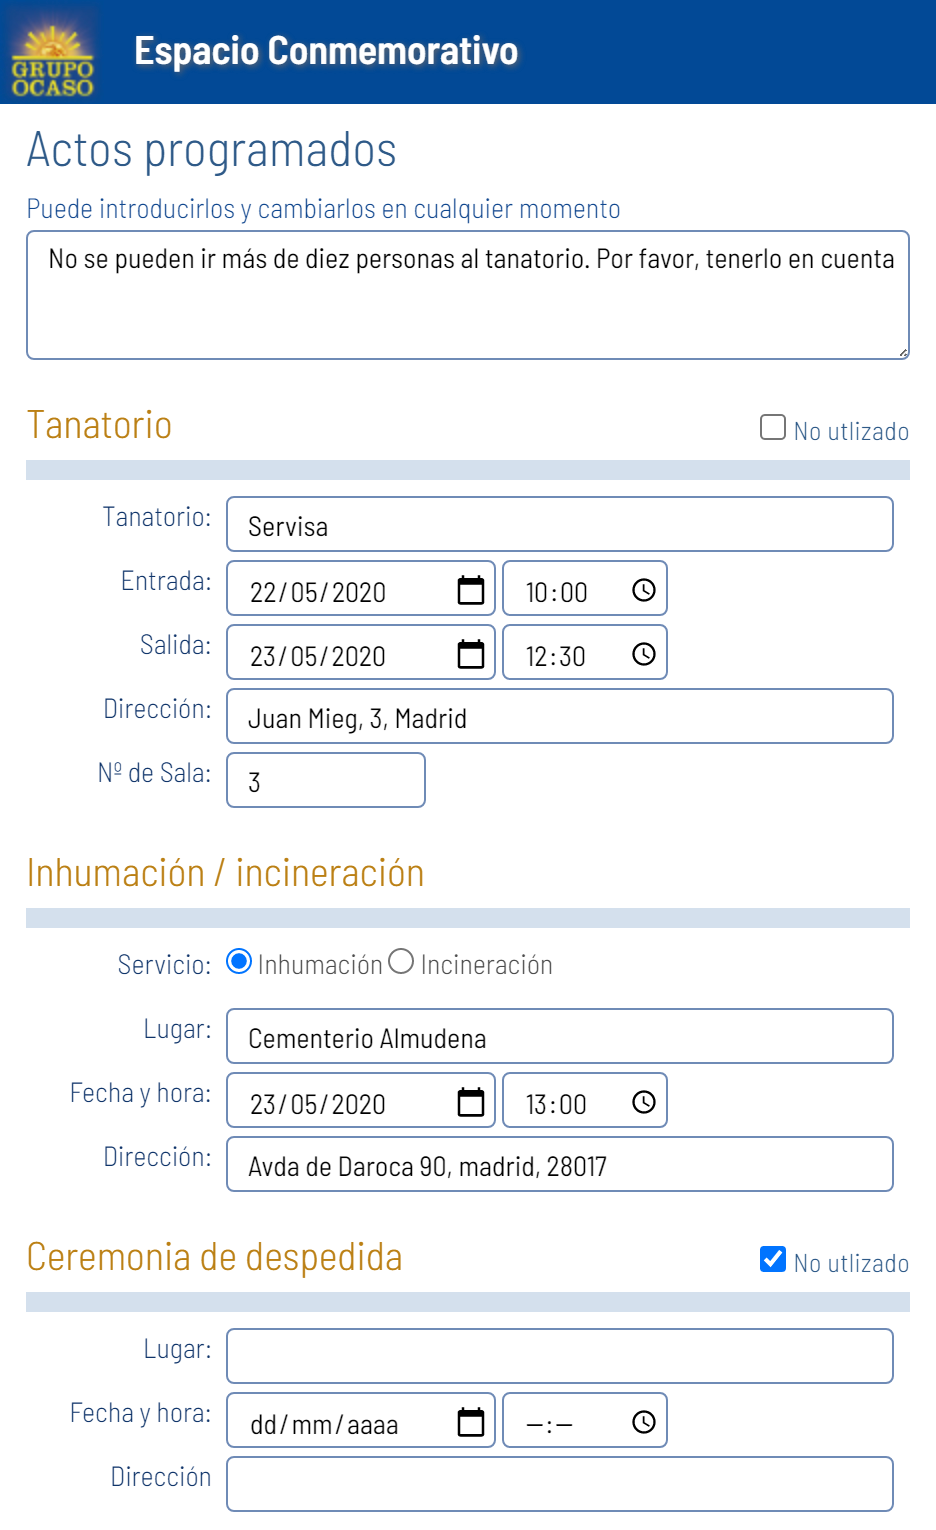Click the Nº de Sala field

(326, 781)
